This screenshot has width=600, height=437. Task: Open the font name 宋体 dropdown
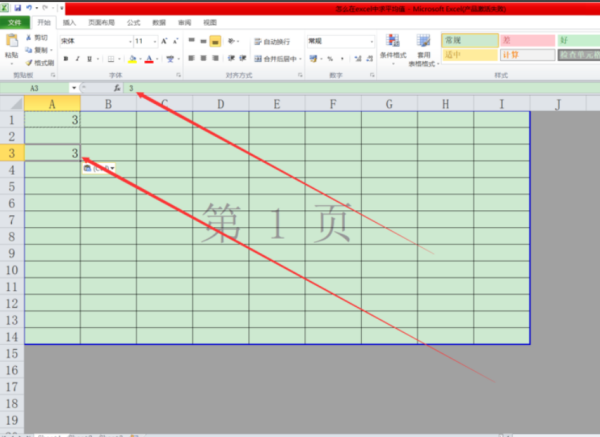130,41
